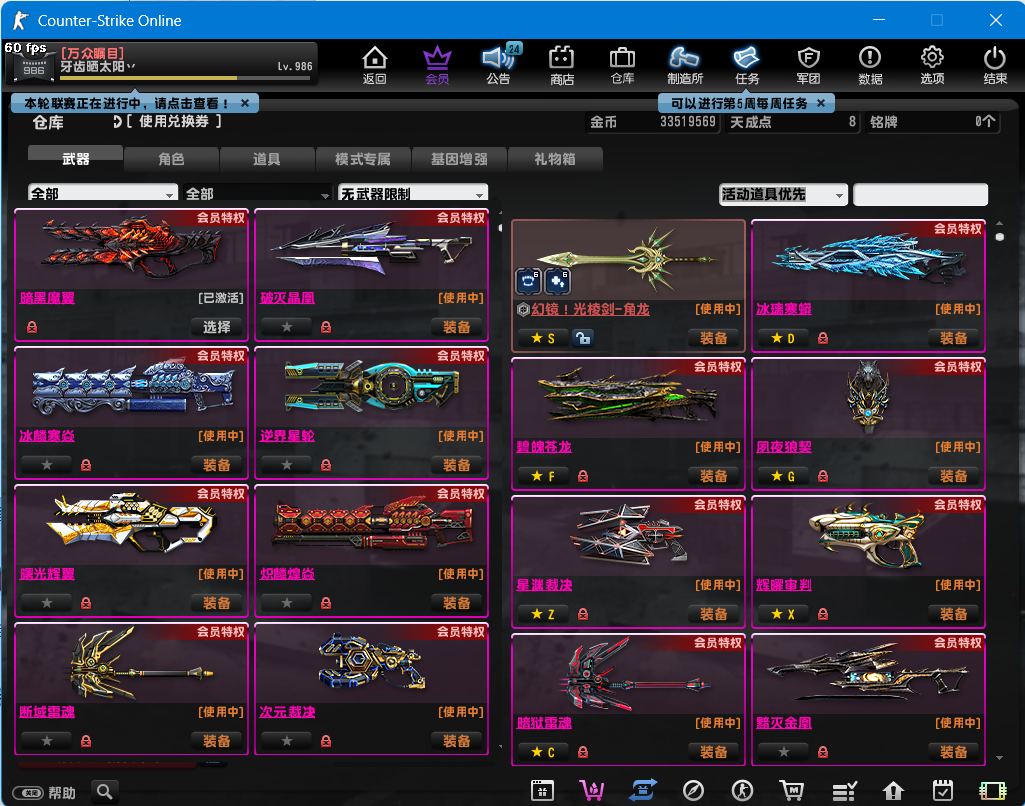Open the gift box window icon in bottom bar
Viewport: 1025px width, 806px height.
point(543,790)
